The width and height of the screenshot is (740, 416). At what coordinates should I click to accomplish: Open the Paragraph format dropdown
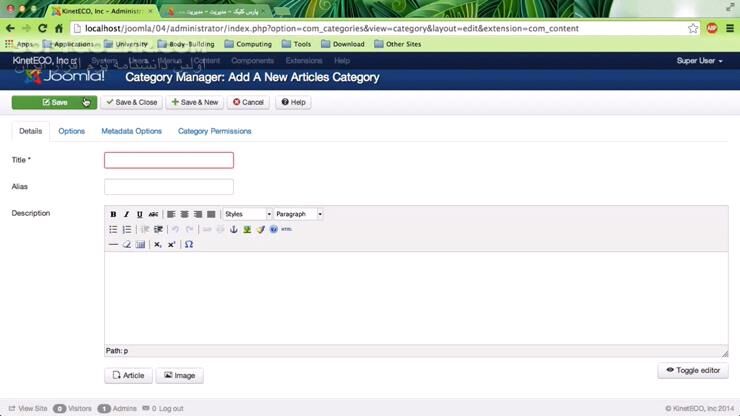coord(298,214)
